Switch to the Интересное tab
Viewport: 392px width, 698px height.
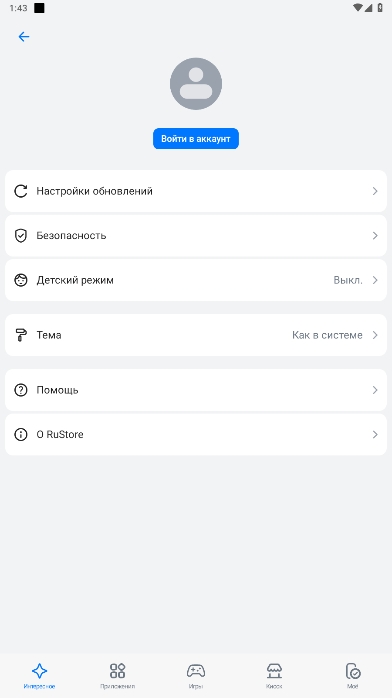[39, 676]
